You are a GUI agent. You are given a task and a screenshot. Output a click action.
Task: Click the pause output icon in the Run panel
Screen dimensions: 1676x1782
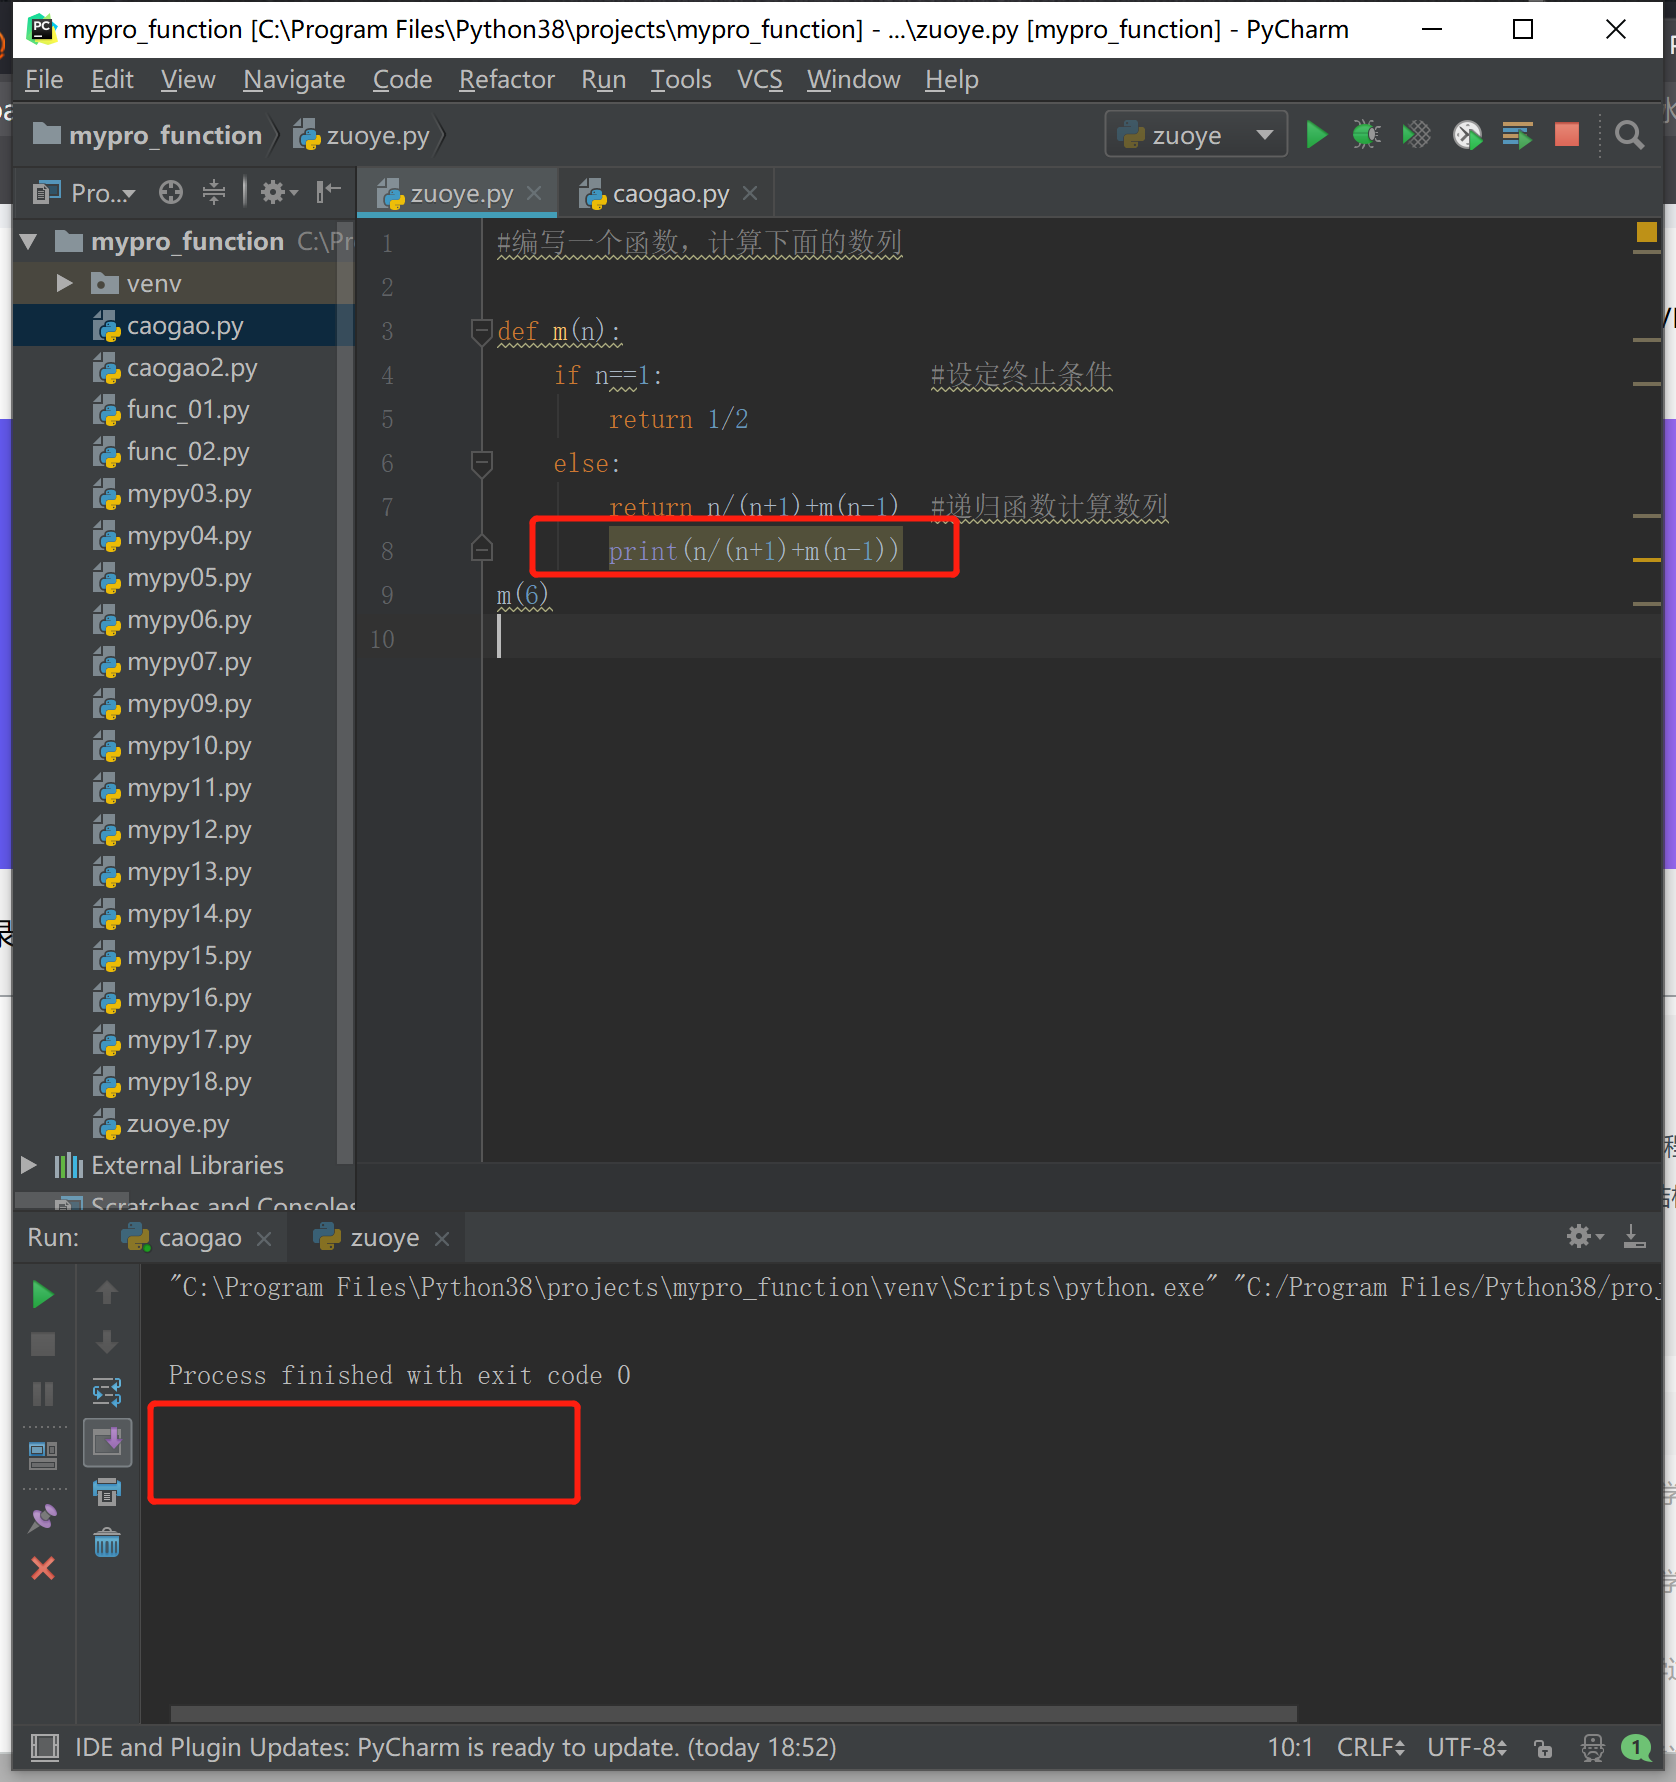[x=42, y=1393]
